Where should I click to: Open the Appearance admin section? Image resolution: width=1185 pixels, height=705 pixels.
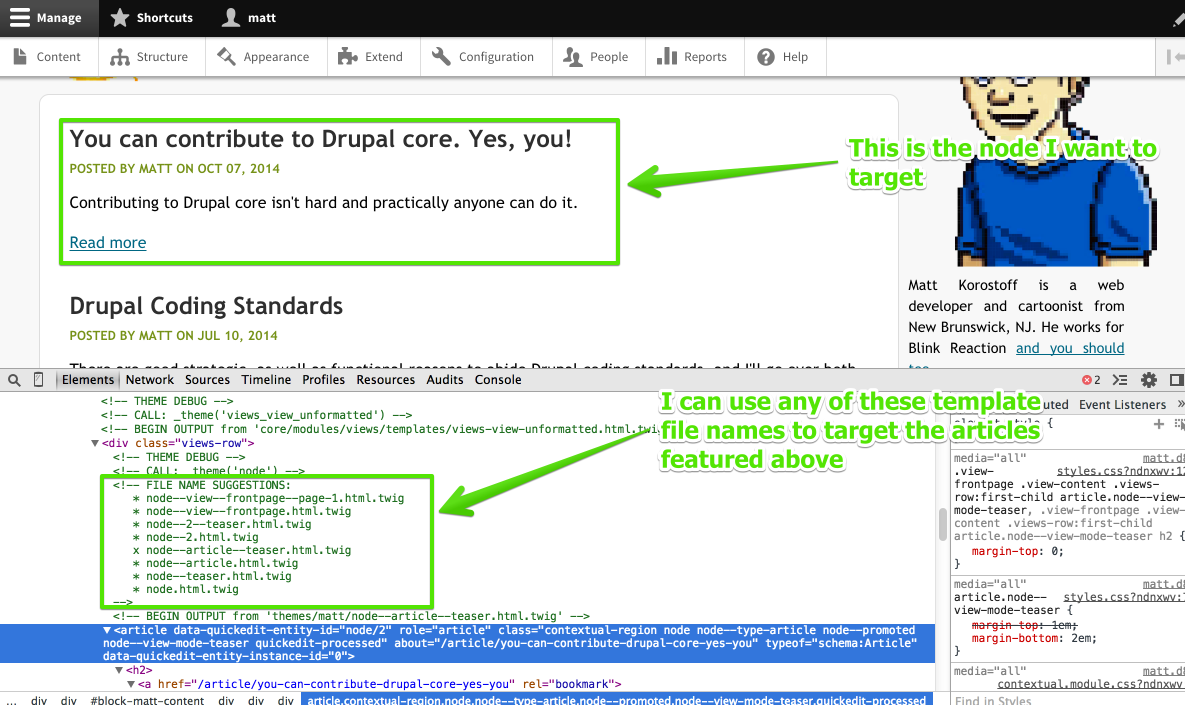tap(264, 57)
